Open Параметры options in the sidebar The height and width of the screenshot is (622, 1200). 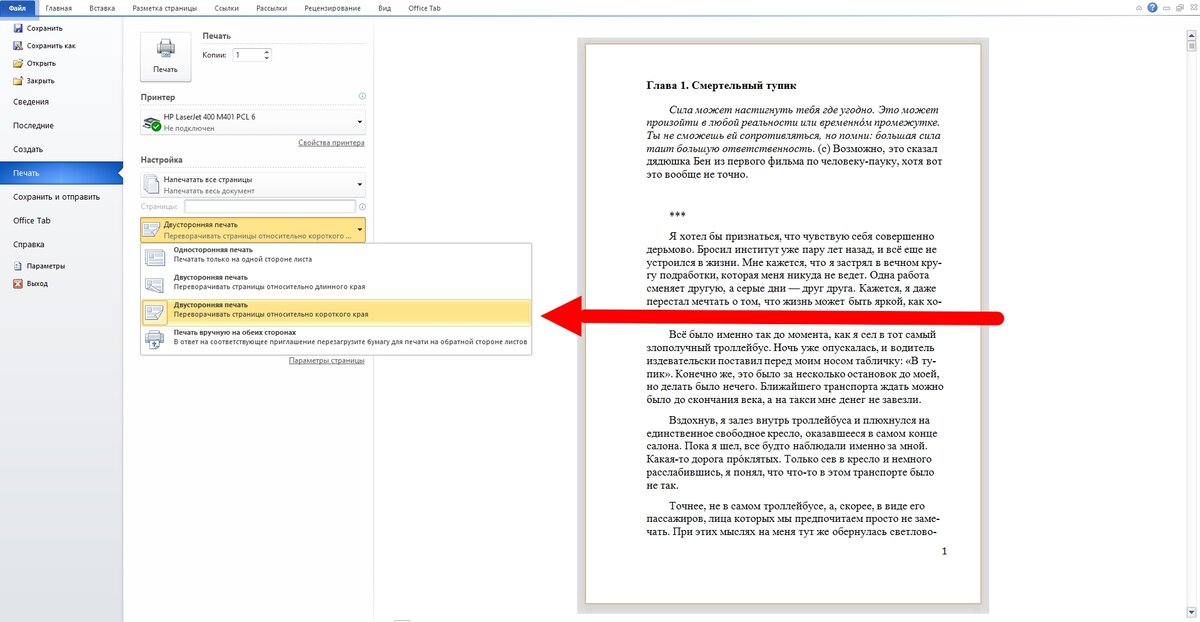39,266
